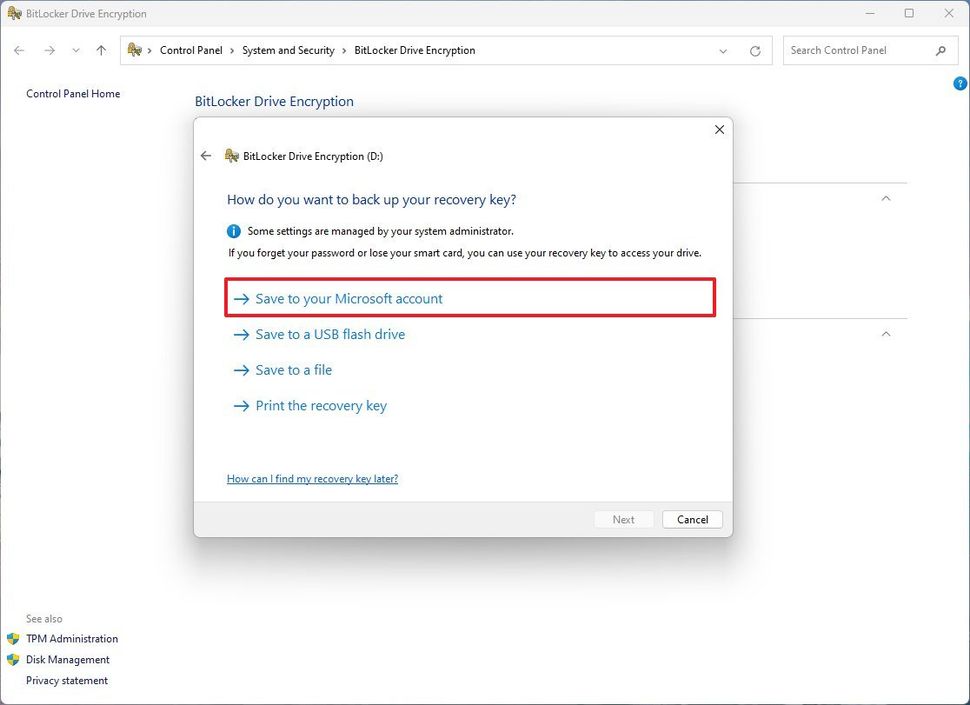
Task: Select Save to a USB flash drive
Action: pos(329,334)
